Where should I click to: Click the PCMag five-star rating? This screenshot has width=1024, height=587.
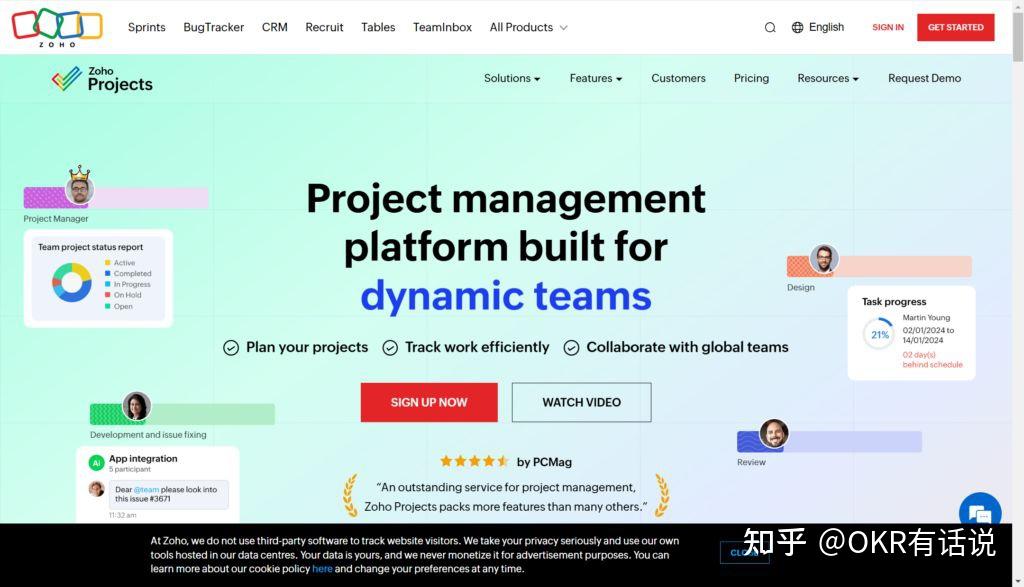pyautogui.click(x=475, y=461)
